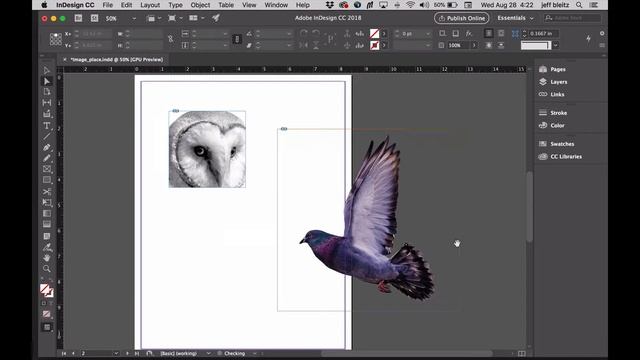
Task: Select the Zoom magnifier tool
Action: (47, 269)
